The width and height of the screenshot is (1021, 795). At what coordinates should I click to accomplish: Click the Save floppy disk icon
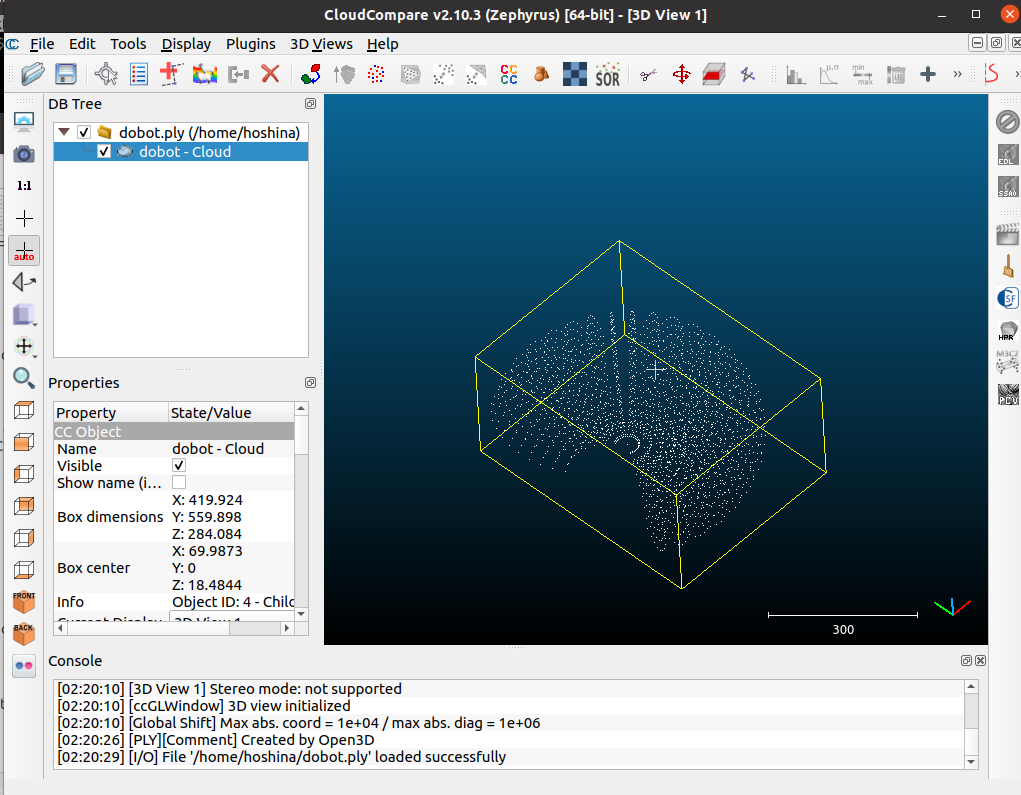coord(66,74)
